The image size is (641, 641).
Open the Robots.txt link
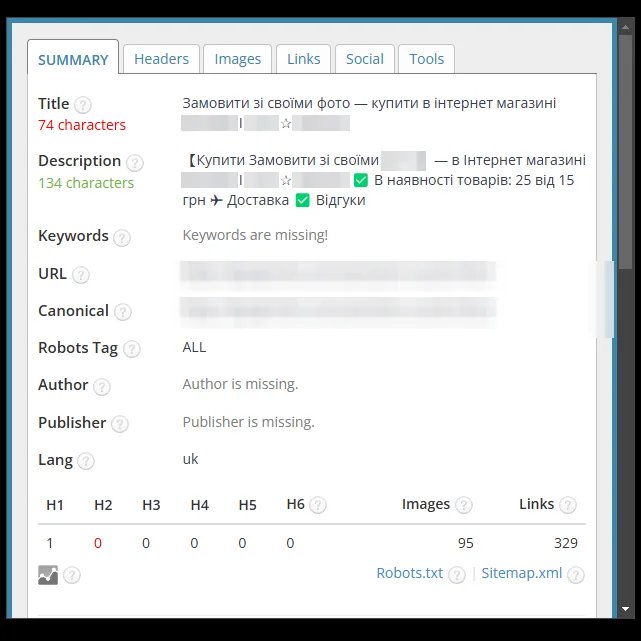click(x=410, y=573)
